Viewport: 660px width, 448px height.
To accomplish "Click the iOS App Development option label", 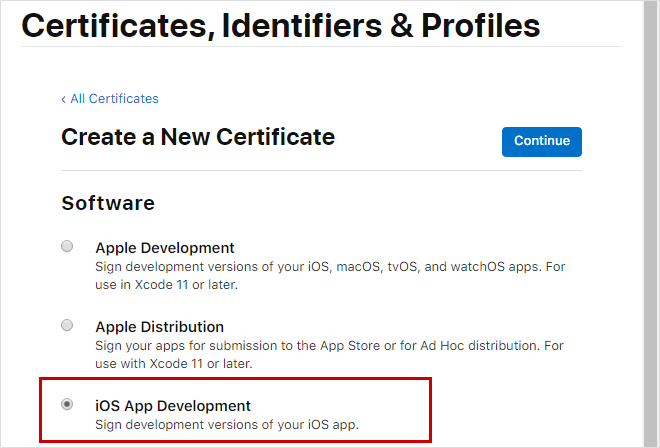I will pos(173,406).
